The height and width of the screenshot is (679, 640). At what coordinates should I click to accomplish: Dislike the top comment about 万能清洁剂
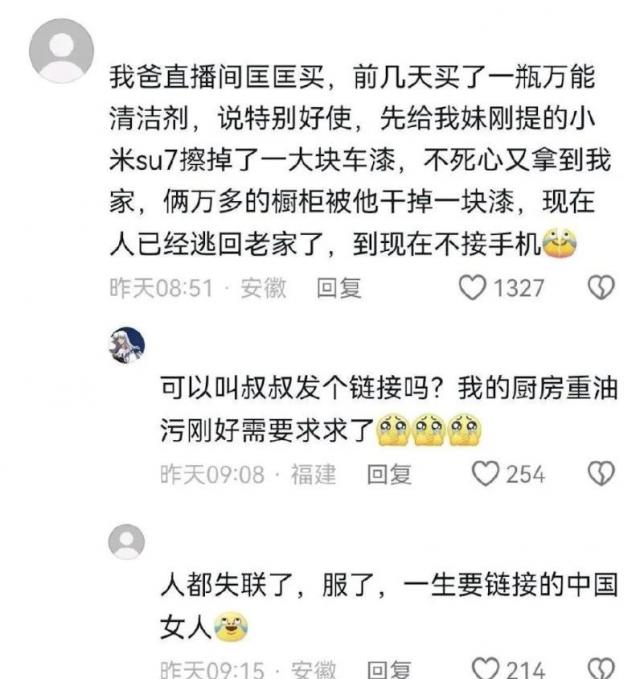point(601,288)
